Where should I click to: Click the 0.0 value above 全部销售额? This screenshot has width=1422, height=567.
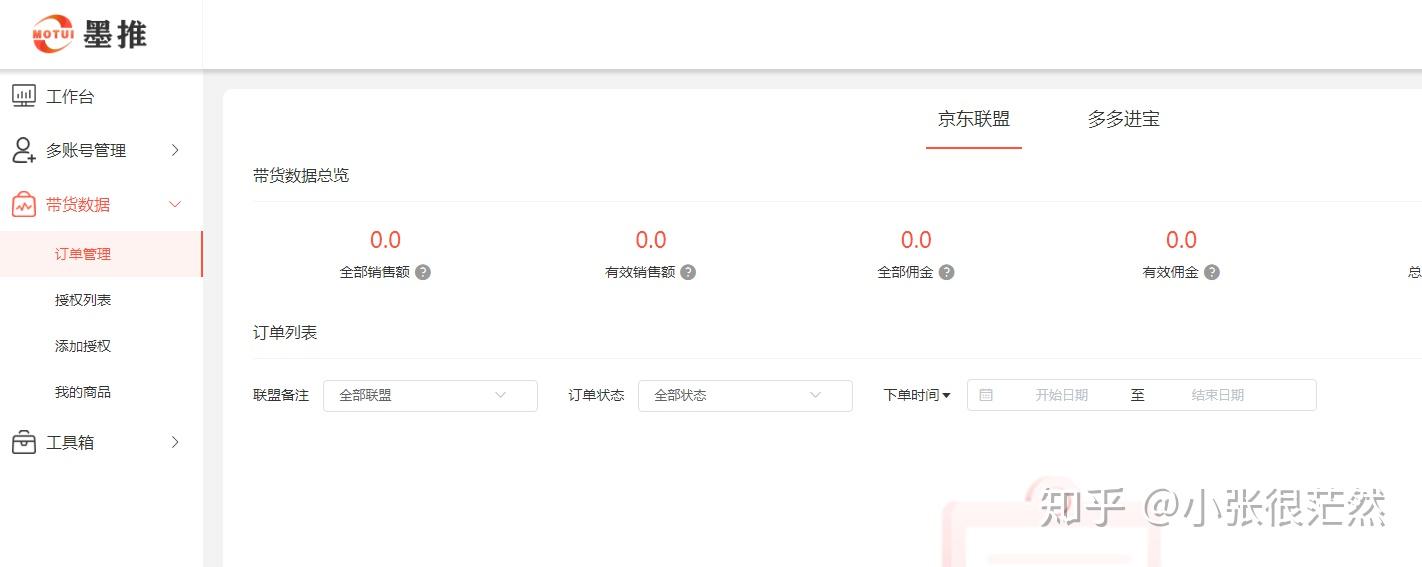(385, 240)
